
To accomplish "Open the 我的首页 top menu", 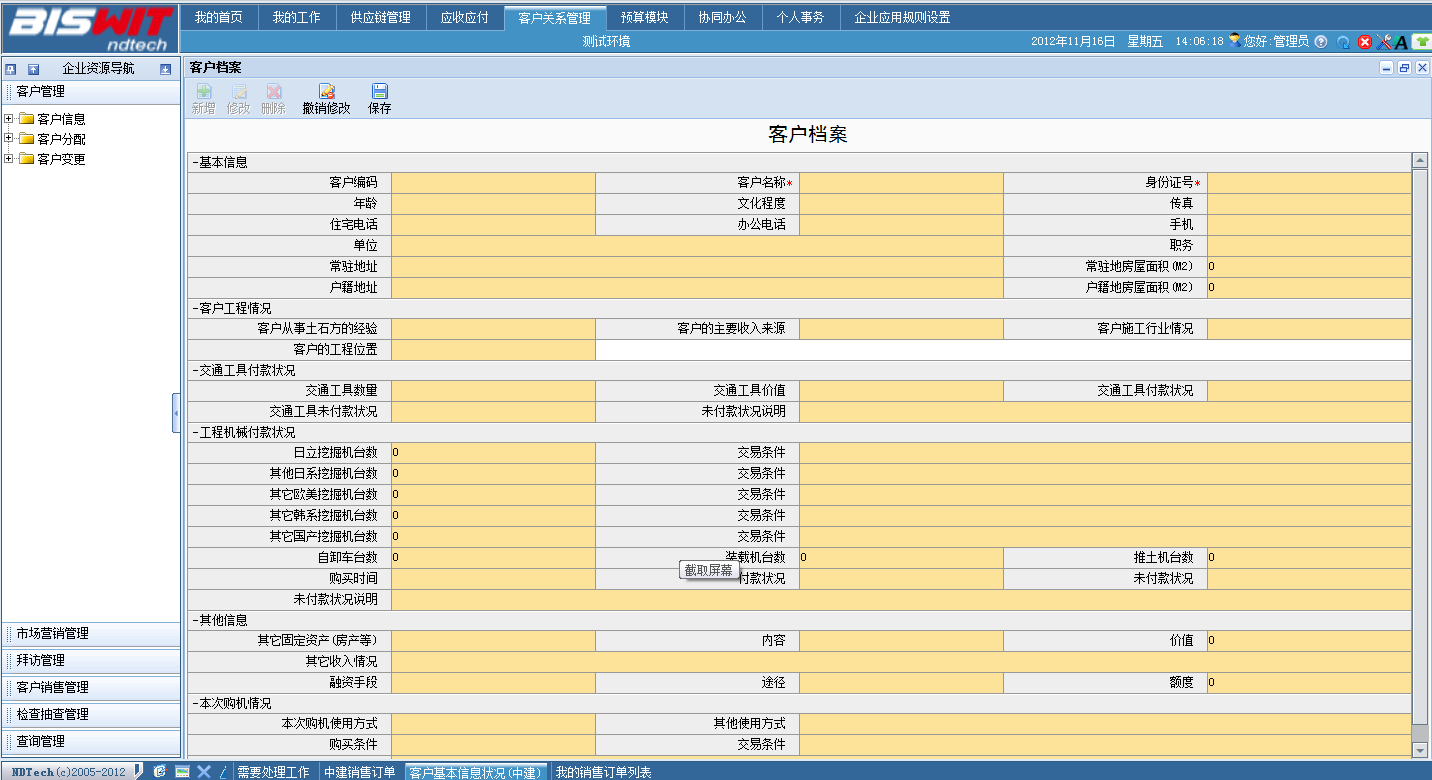I will (x=219, y=17).
